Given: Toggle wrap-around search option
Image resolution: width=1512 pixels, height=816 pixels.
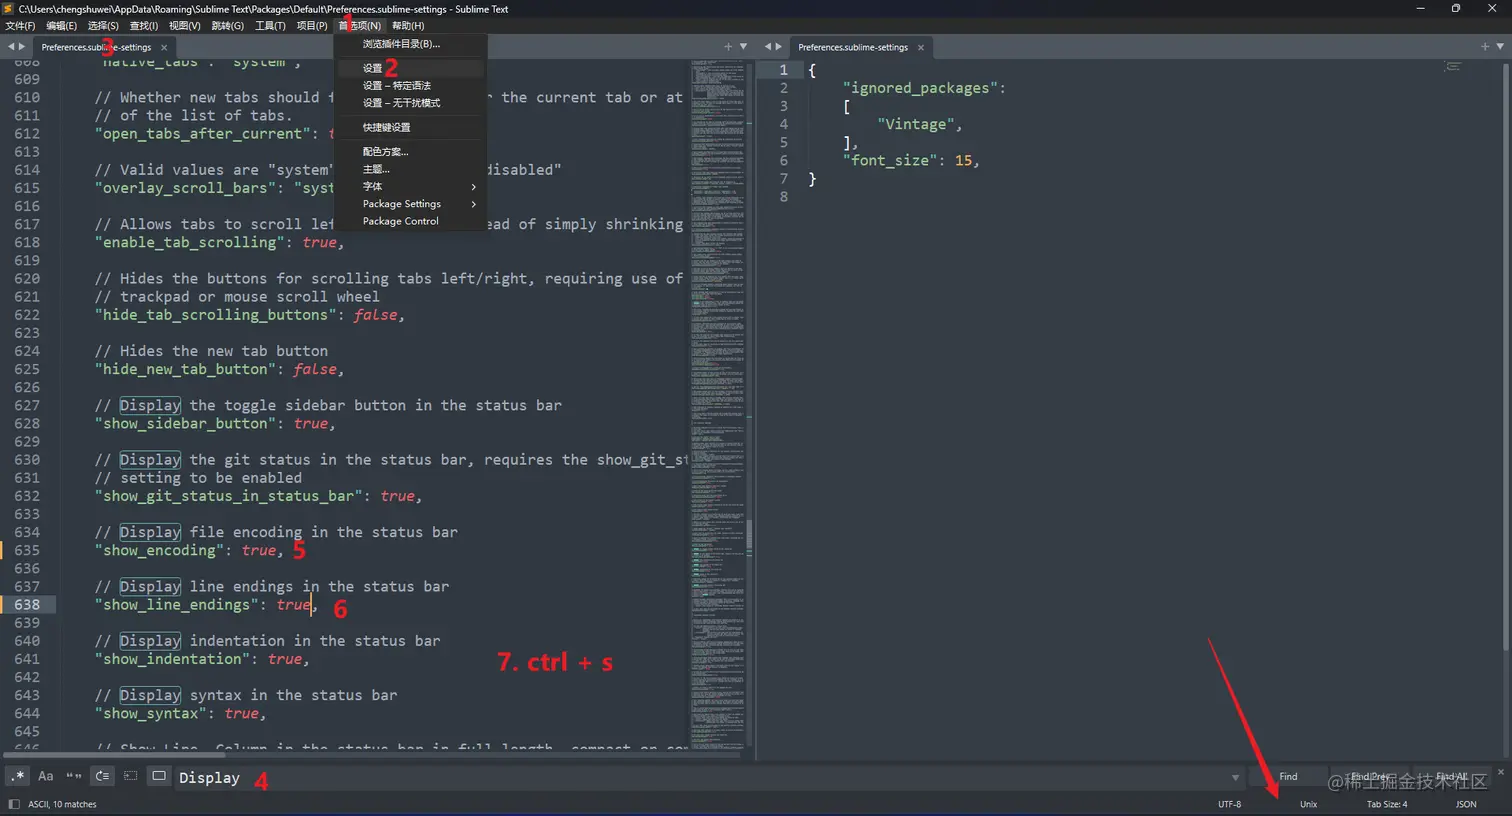Looking at the screenshot, I should pos(102,776).
